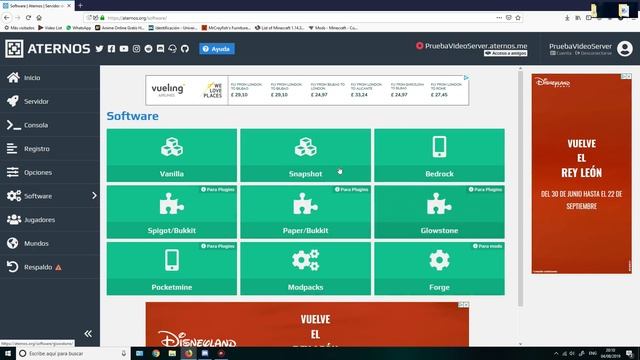Open Respaldo backup in sidebar
640x360 pixels.
point(50,267)
